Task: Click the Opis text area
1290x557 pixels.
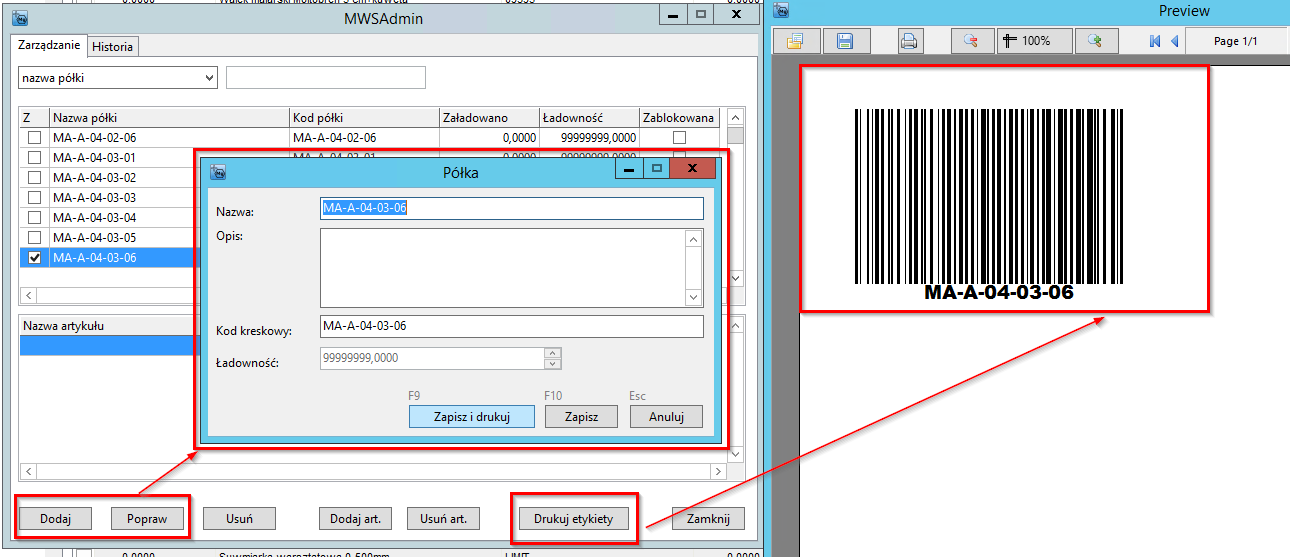Action: click(x=504, y=268)
